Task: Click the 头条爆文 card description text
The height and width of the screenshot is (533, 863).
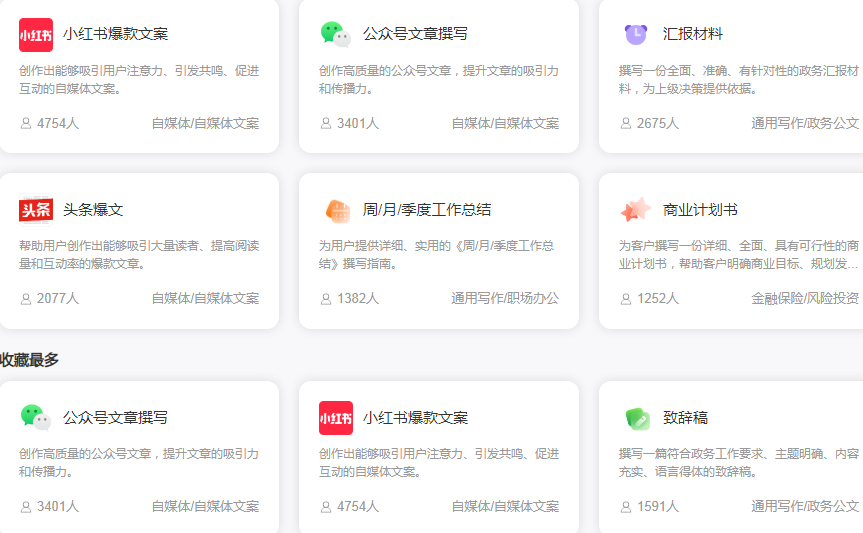Action: (139, 254)
